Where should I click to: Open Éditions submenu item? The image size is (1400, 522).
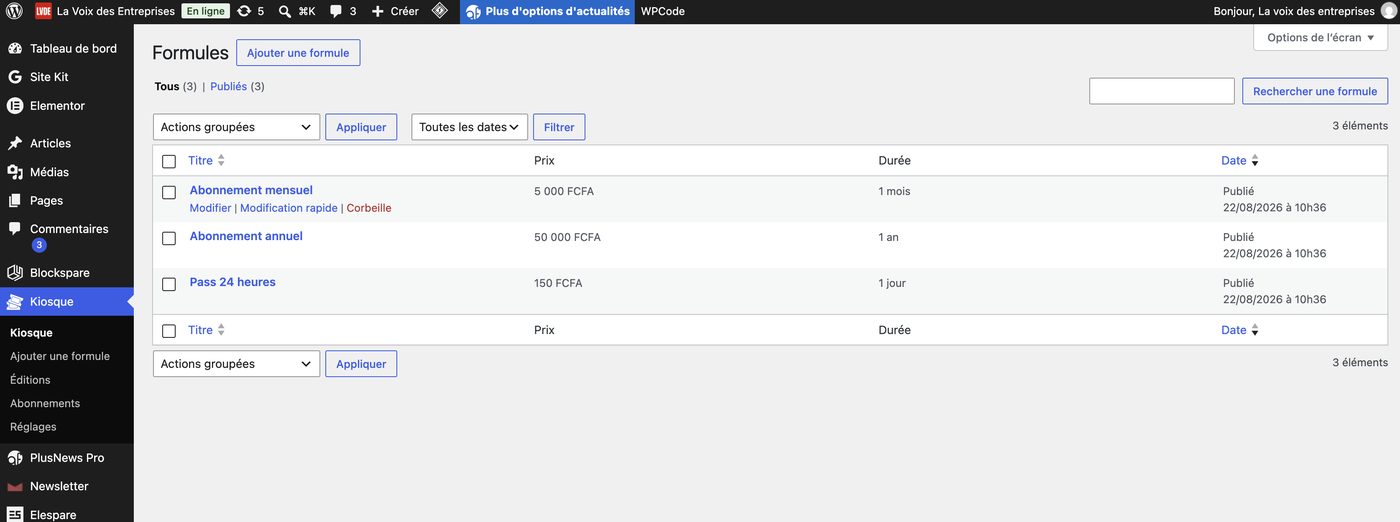(30, 380)
